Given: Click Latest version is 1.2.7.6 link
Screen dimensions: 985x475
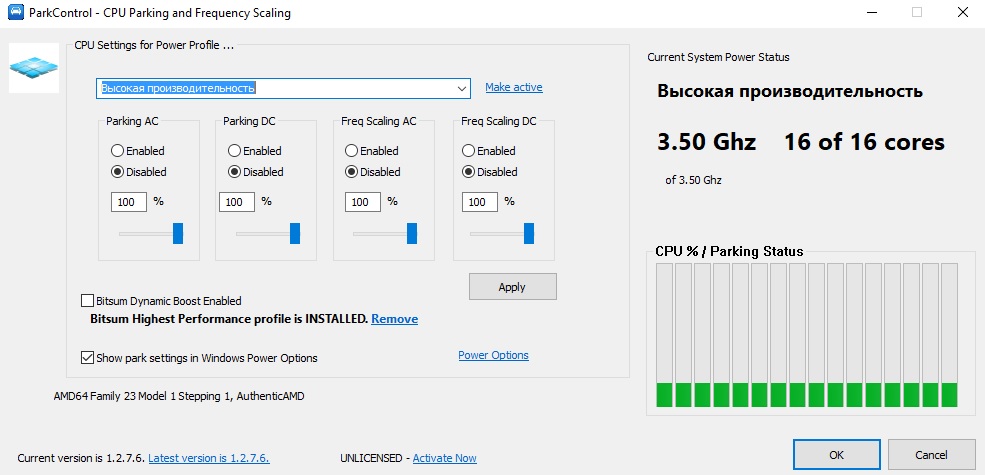Looking at the screenshot, I should pos(209,458).
